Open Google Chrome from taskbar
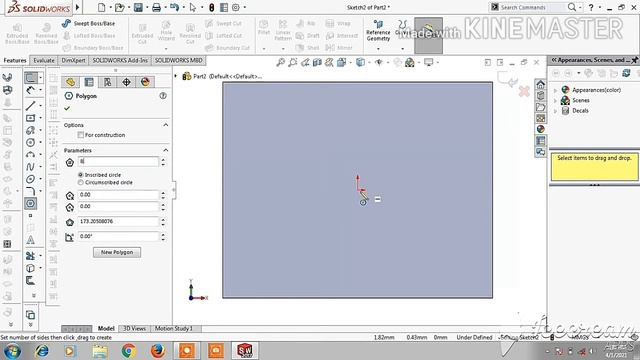Image resolution: width=640 pixels, height=360 pixels. click(x=129, y=351)
